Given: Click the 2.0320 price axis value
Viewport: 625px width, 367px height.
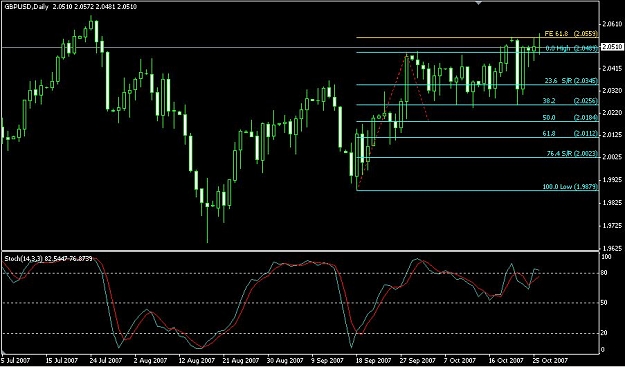Looking at the screenshot, I should [613, 91].
